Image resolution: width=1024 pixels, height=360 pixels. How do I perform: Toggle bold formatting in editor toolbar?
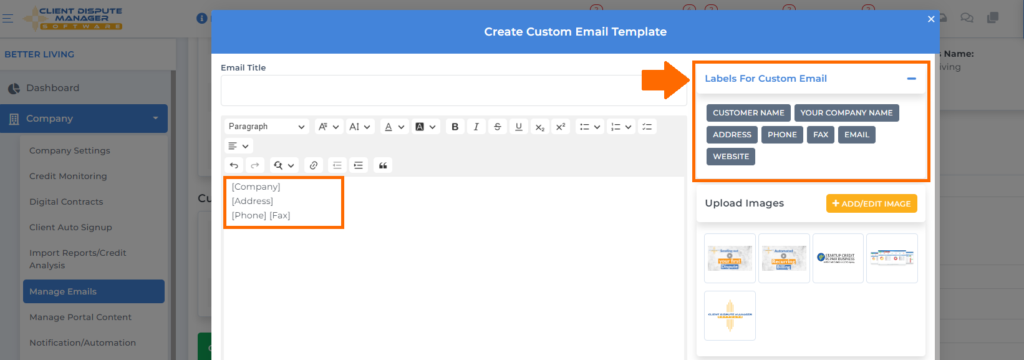pyautogui.click(x=455, y=127)
